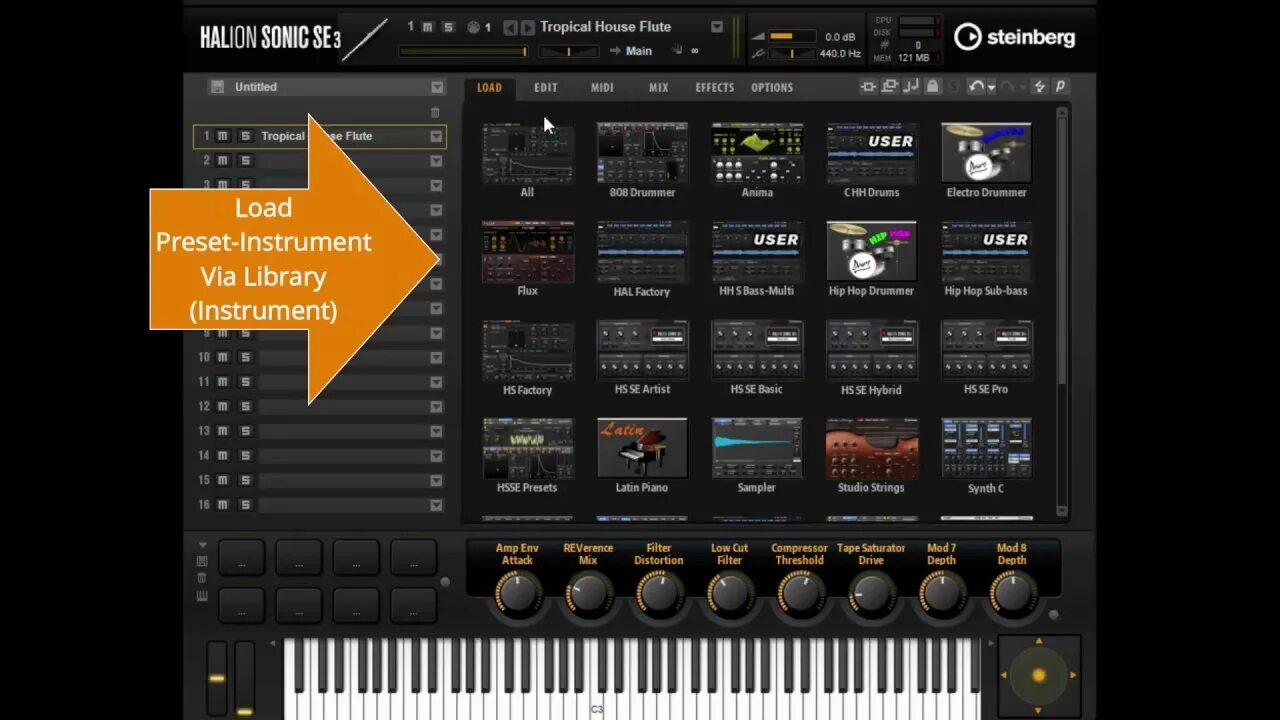Click the Main output selector
This screenshot has width=1280, height=720.
click(x=639, y=51)
